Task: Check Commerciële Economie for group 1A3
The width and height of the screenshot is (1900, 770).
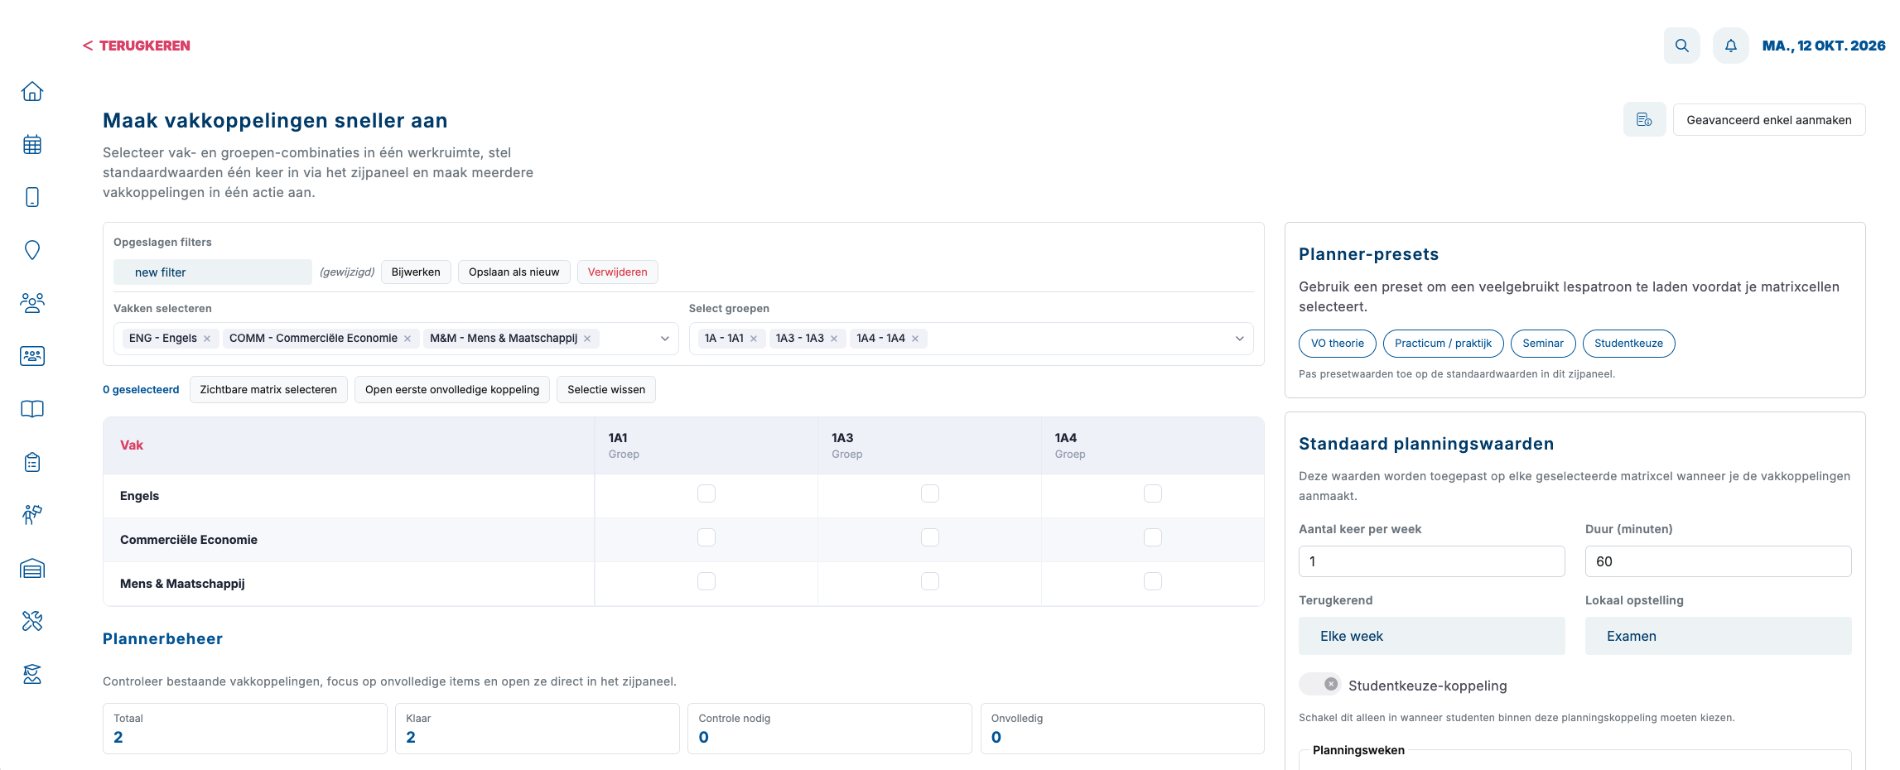Action: click(930, 538)
